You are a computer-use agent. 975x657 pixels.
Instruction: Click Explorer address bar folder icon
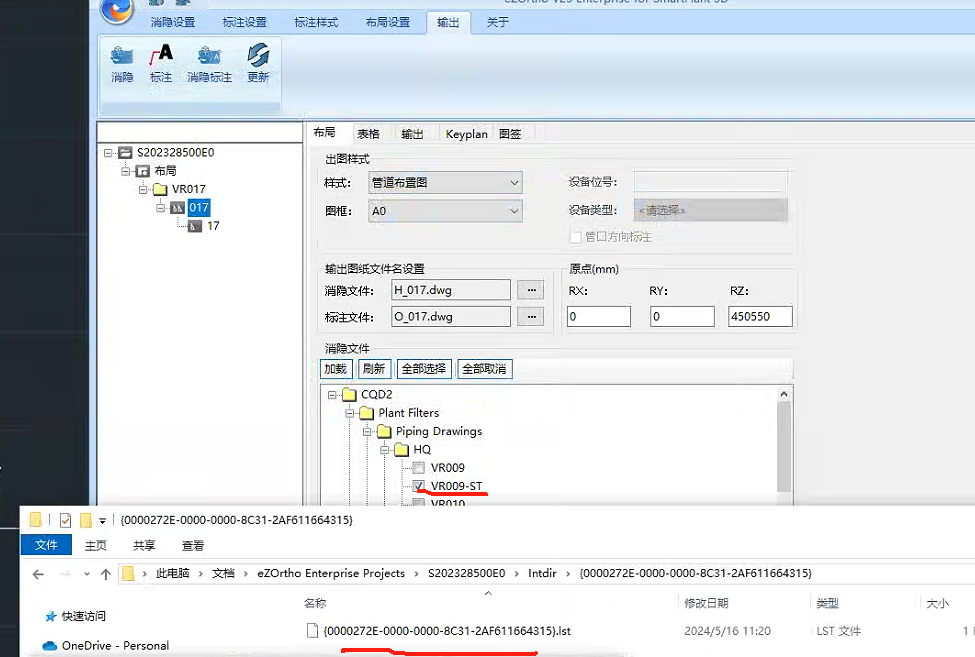click(128, 573)
